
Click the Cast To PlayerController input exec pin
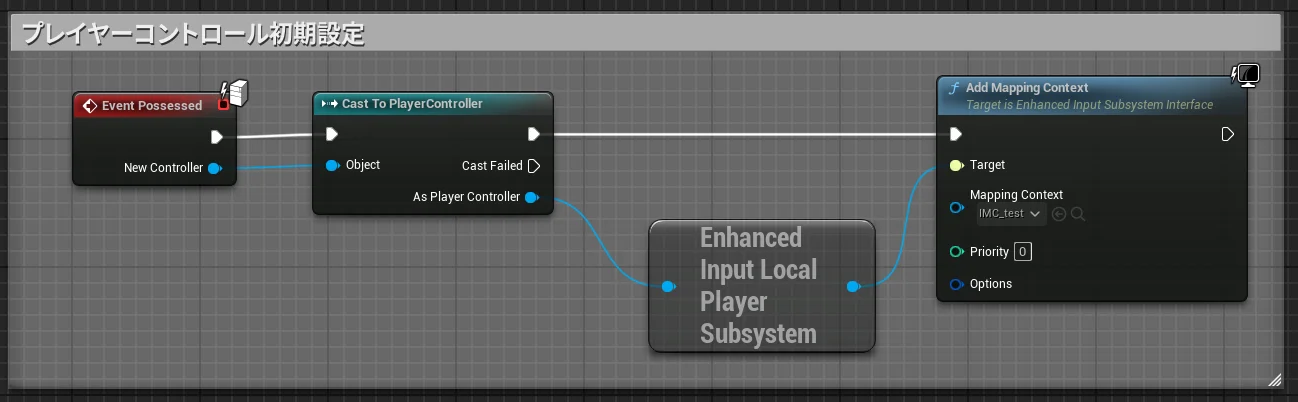(x=332, y=134)
